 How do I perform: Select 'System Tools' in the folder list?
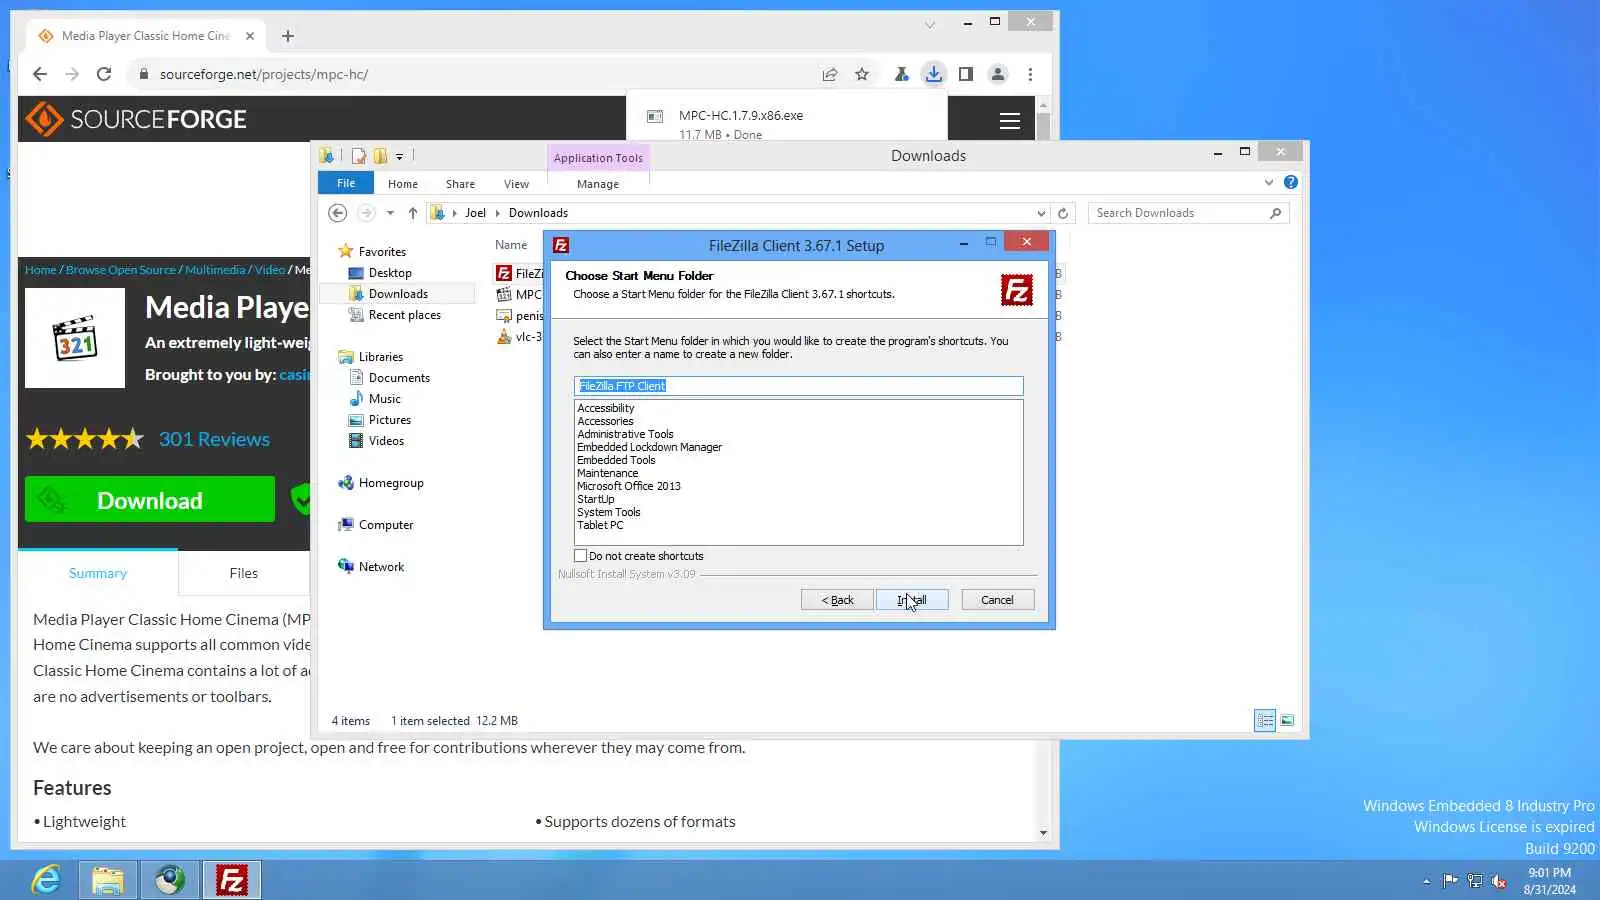point(609,512)
